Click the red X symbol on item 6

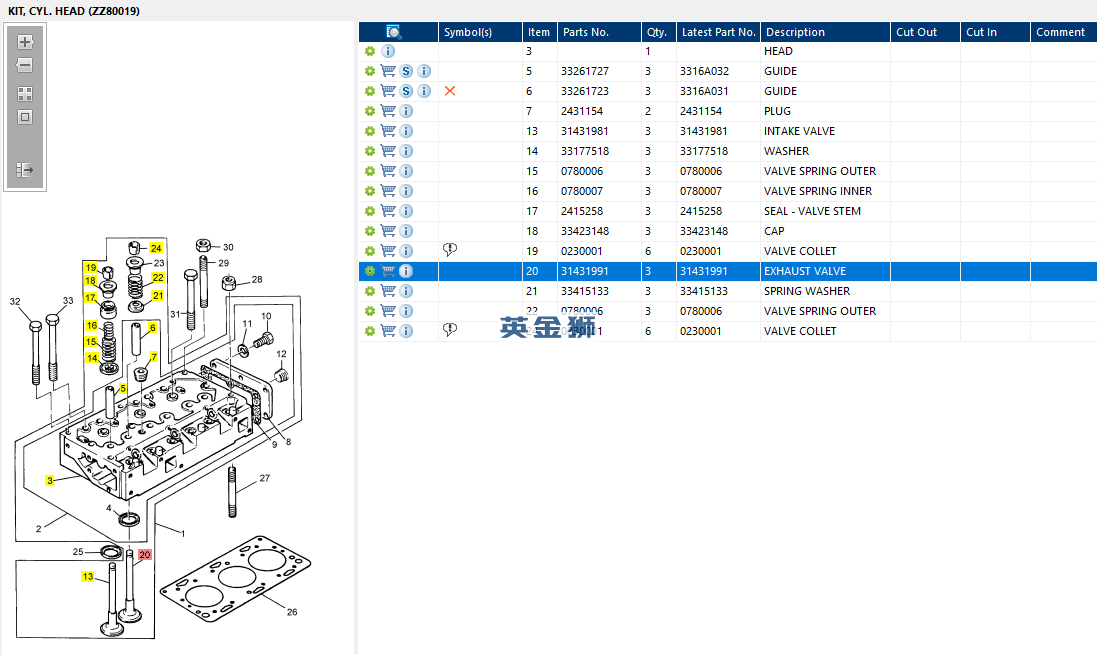click(x=450, y=91)
